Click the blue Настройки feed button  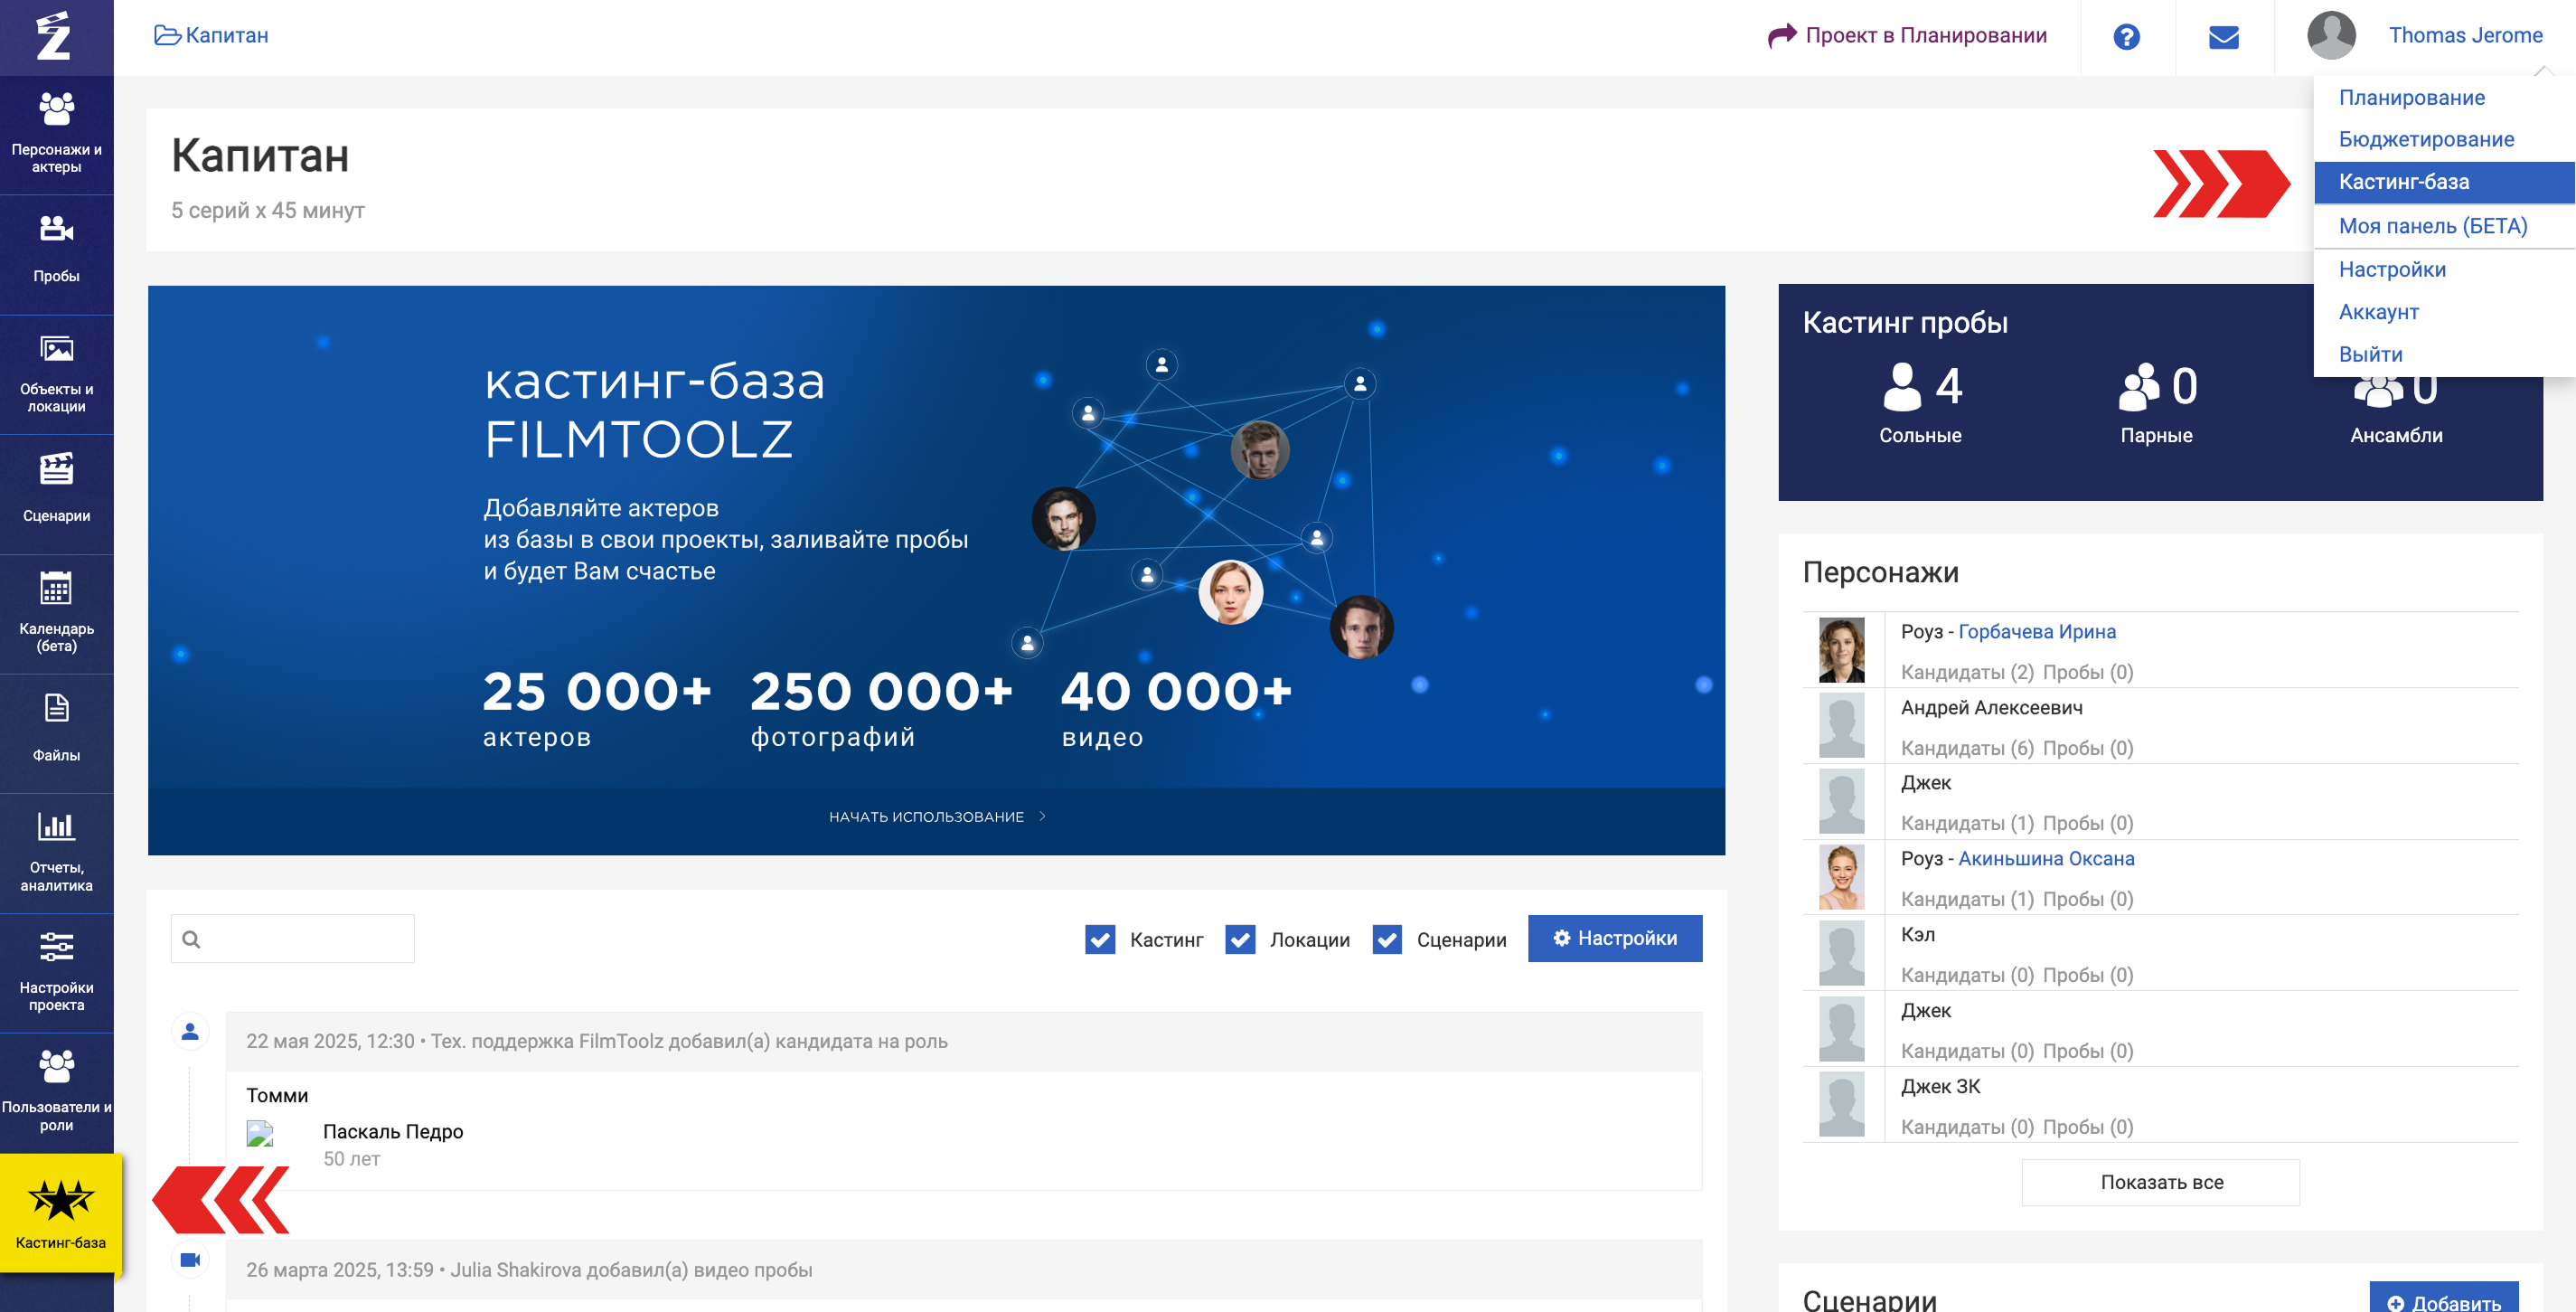(1614, 938)
